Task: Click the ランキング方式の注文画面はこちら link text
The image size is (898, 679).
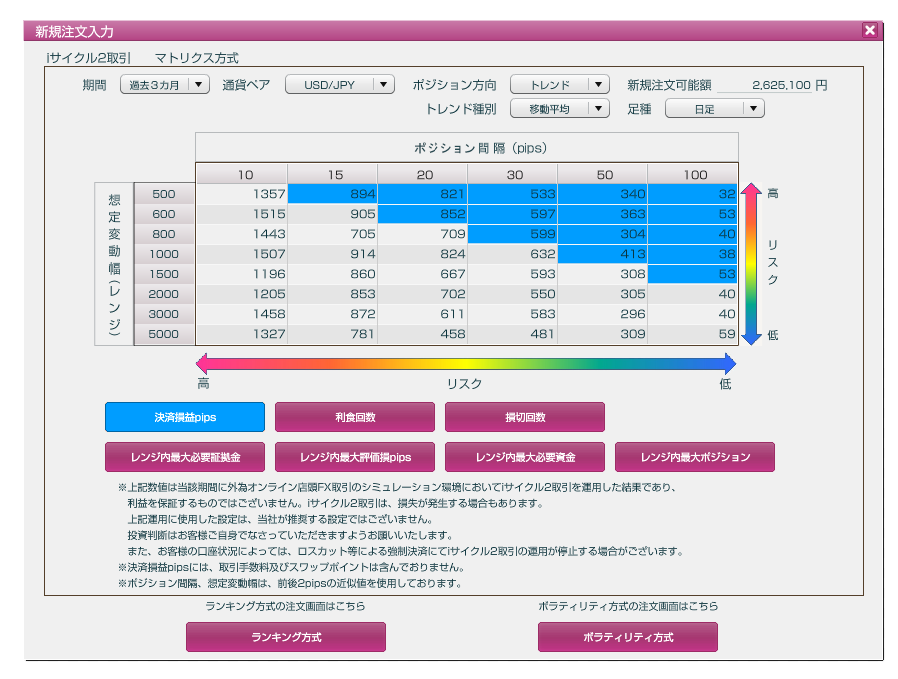Action: click(286, 606)
